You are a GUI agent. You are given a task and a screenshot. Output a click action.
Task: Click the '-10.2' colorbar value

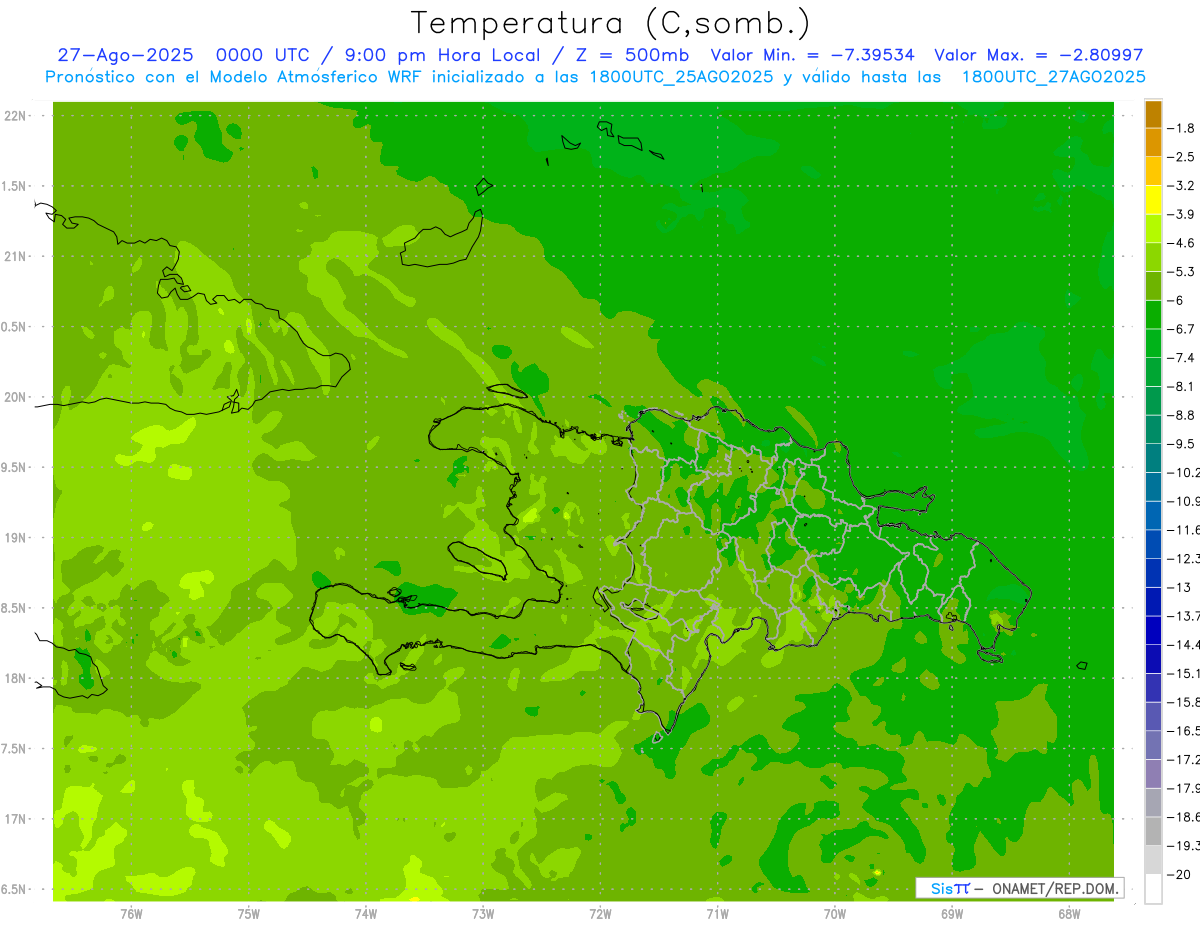coord(1184,472)
